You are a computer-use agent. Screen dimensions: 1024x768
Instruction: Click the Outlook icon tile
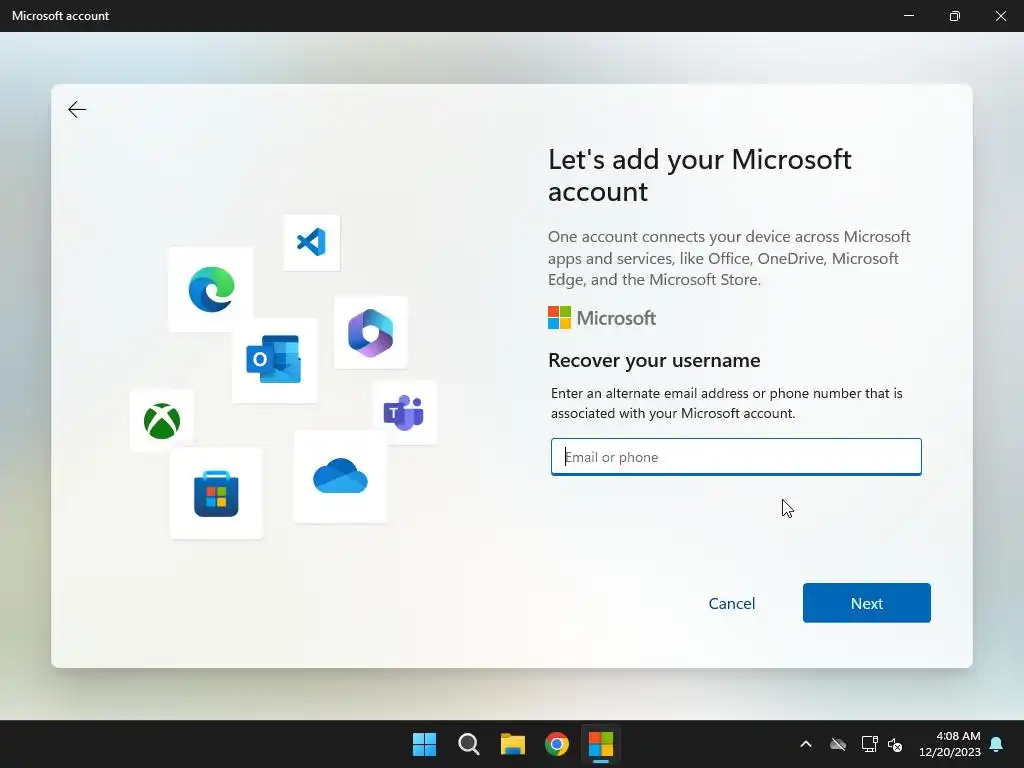(x=274, y=360)
